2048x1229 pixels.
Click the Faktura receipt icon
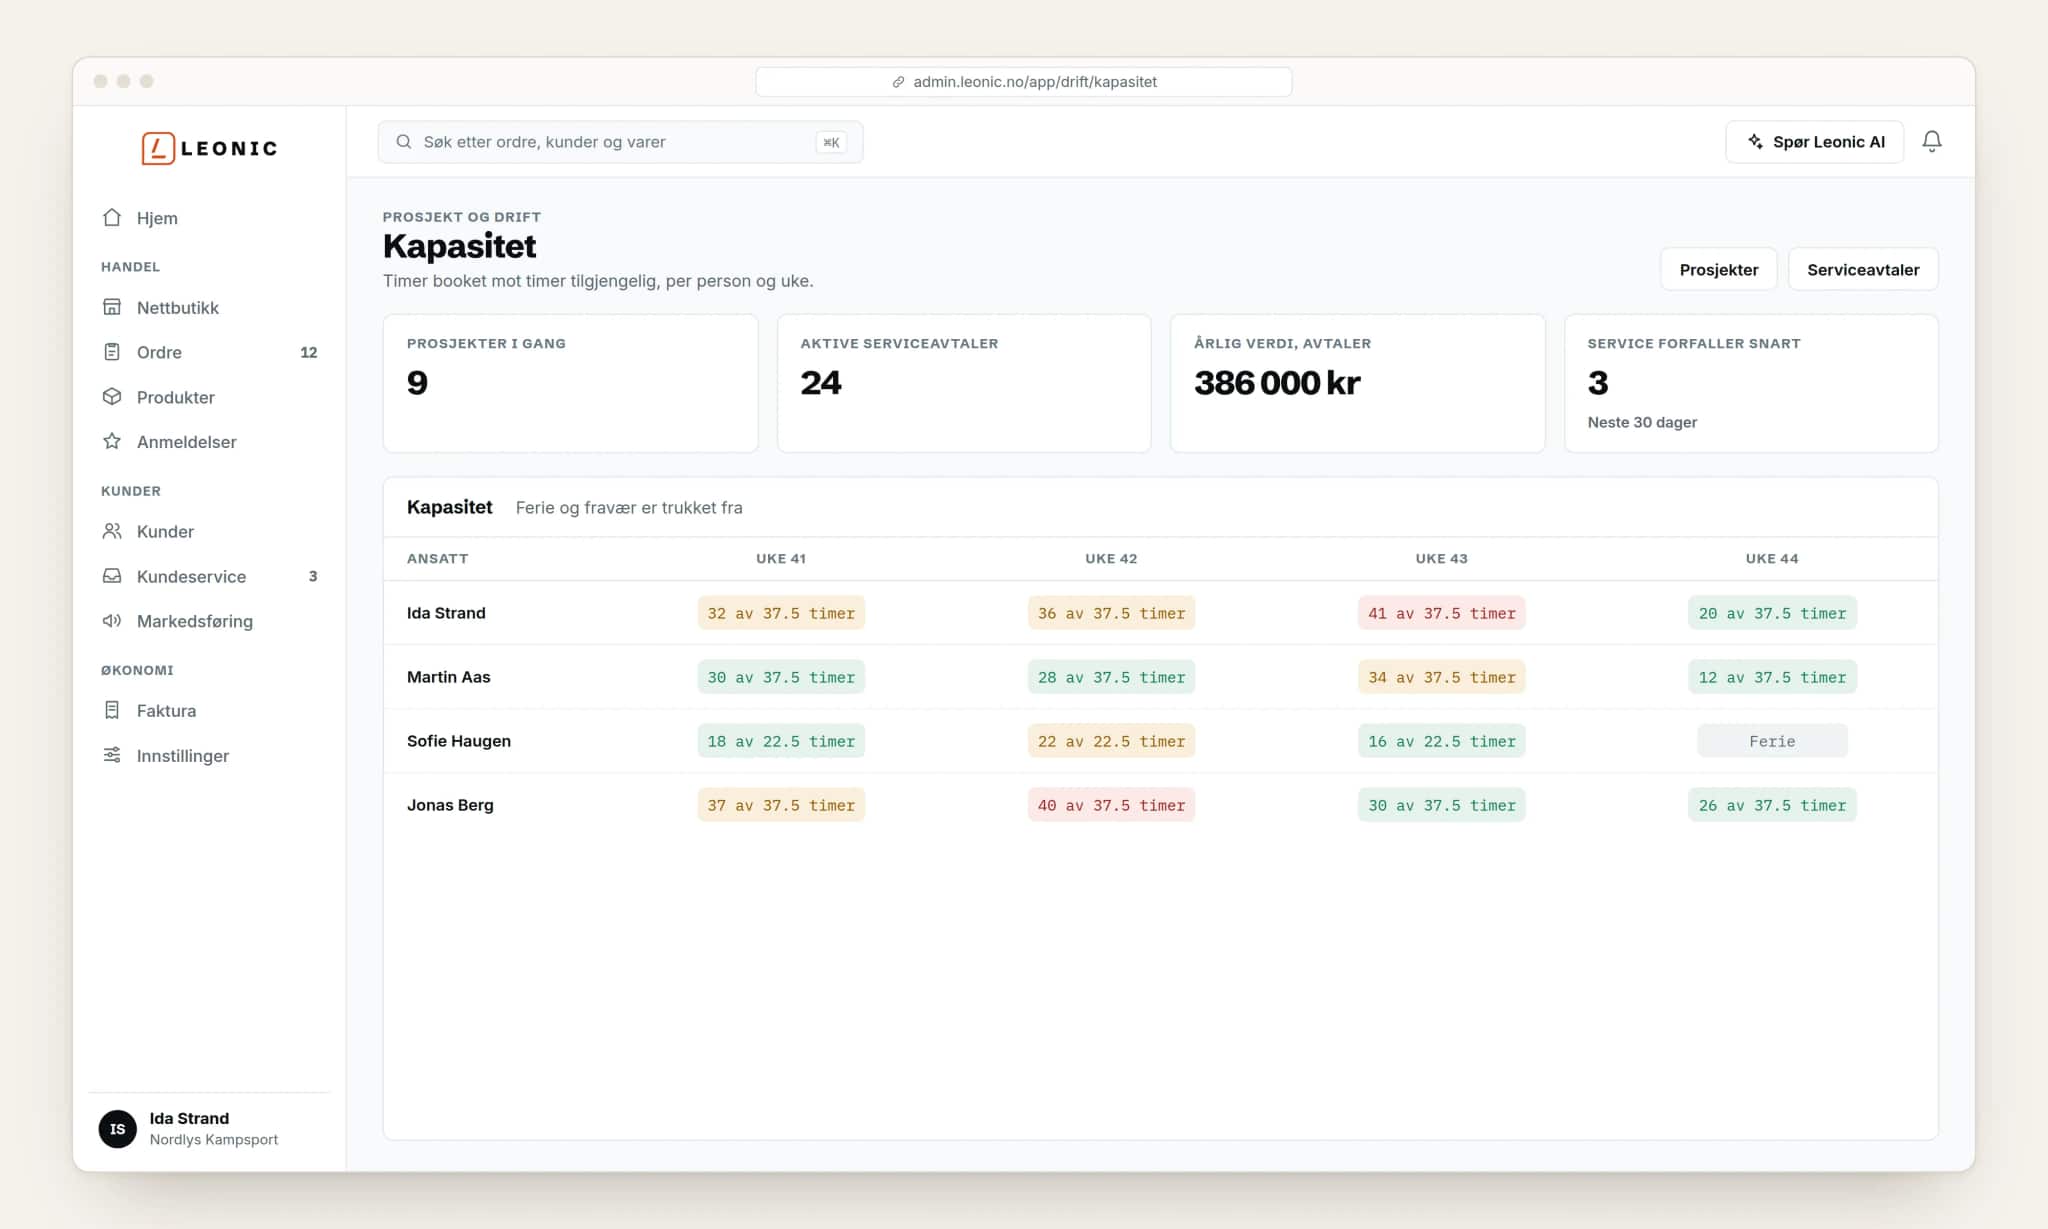click(x=112, y=710)
